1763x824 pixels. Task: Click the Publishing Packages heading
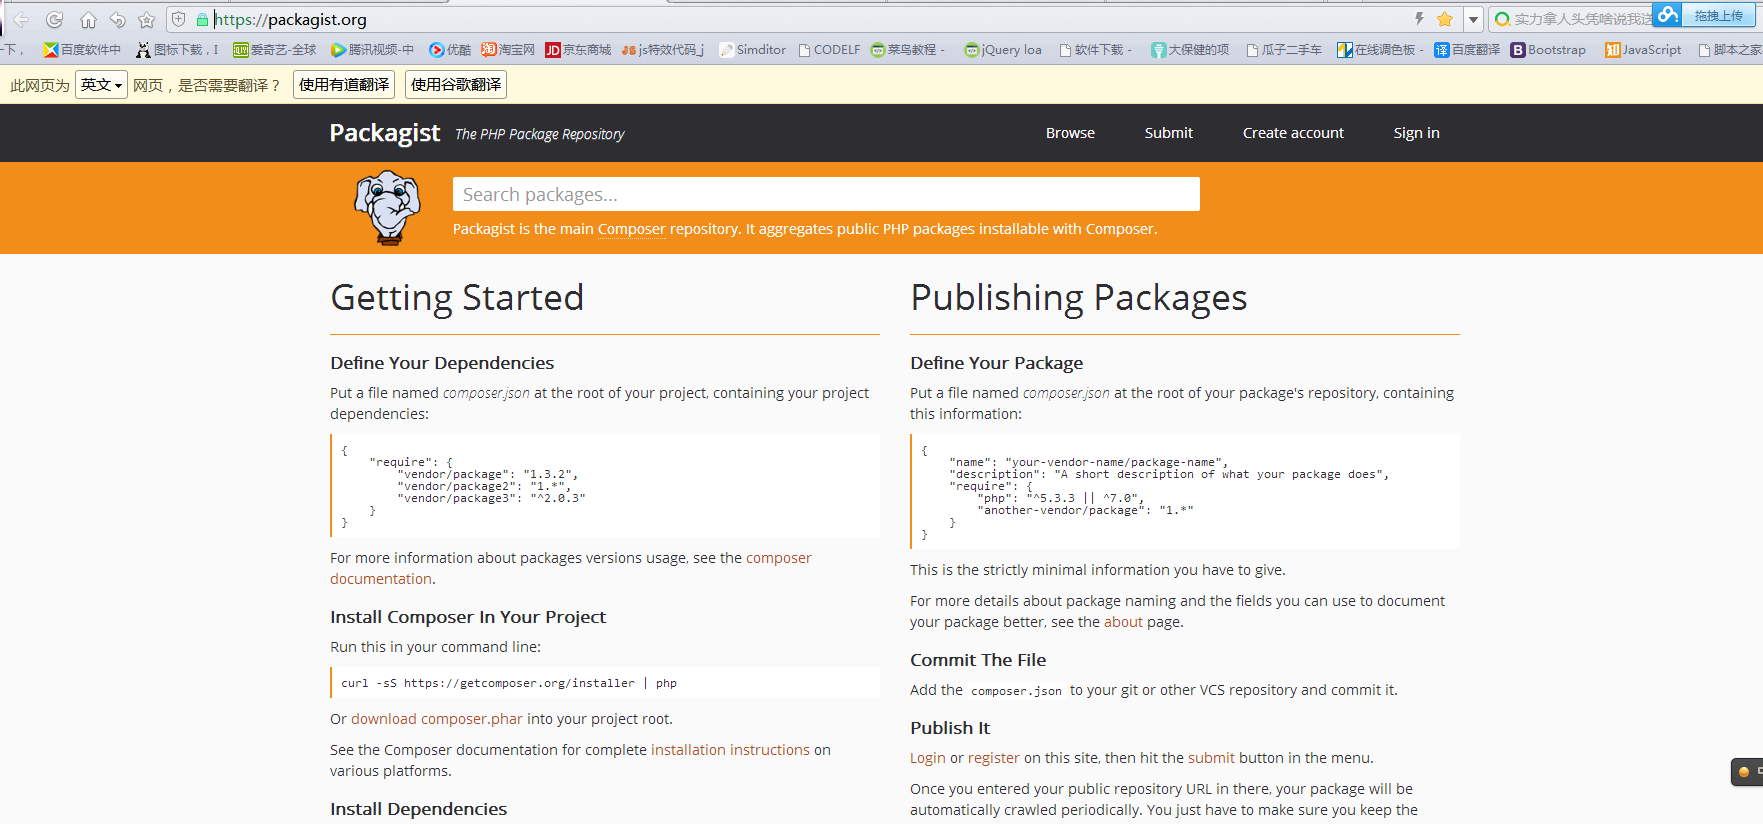click(x=1079, y=298)
